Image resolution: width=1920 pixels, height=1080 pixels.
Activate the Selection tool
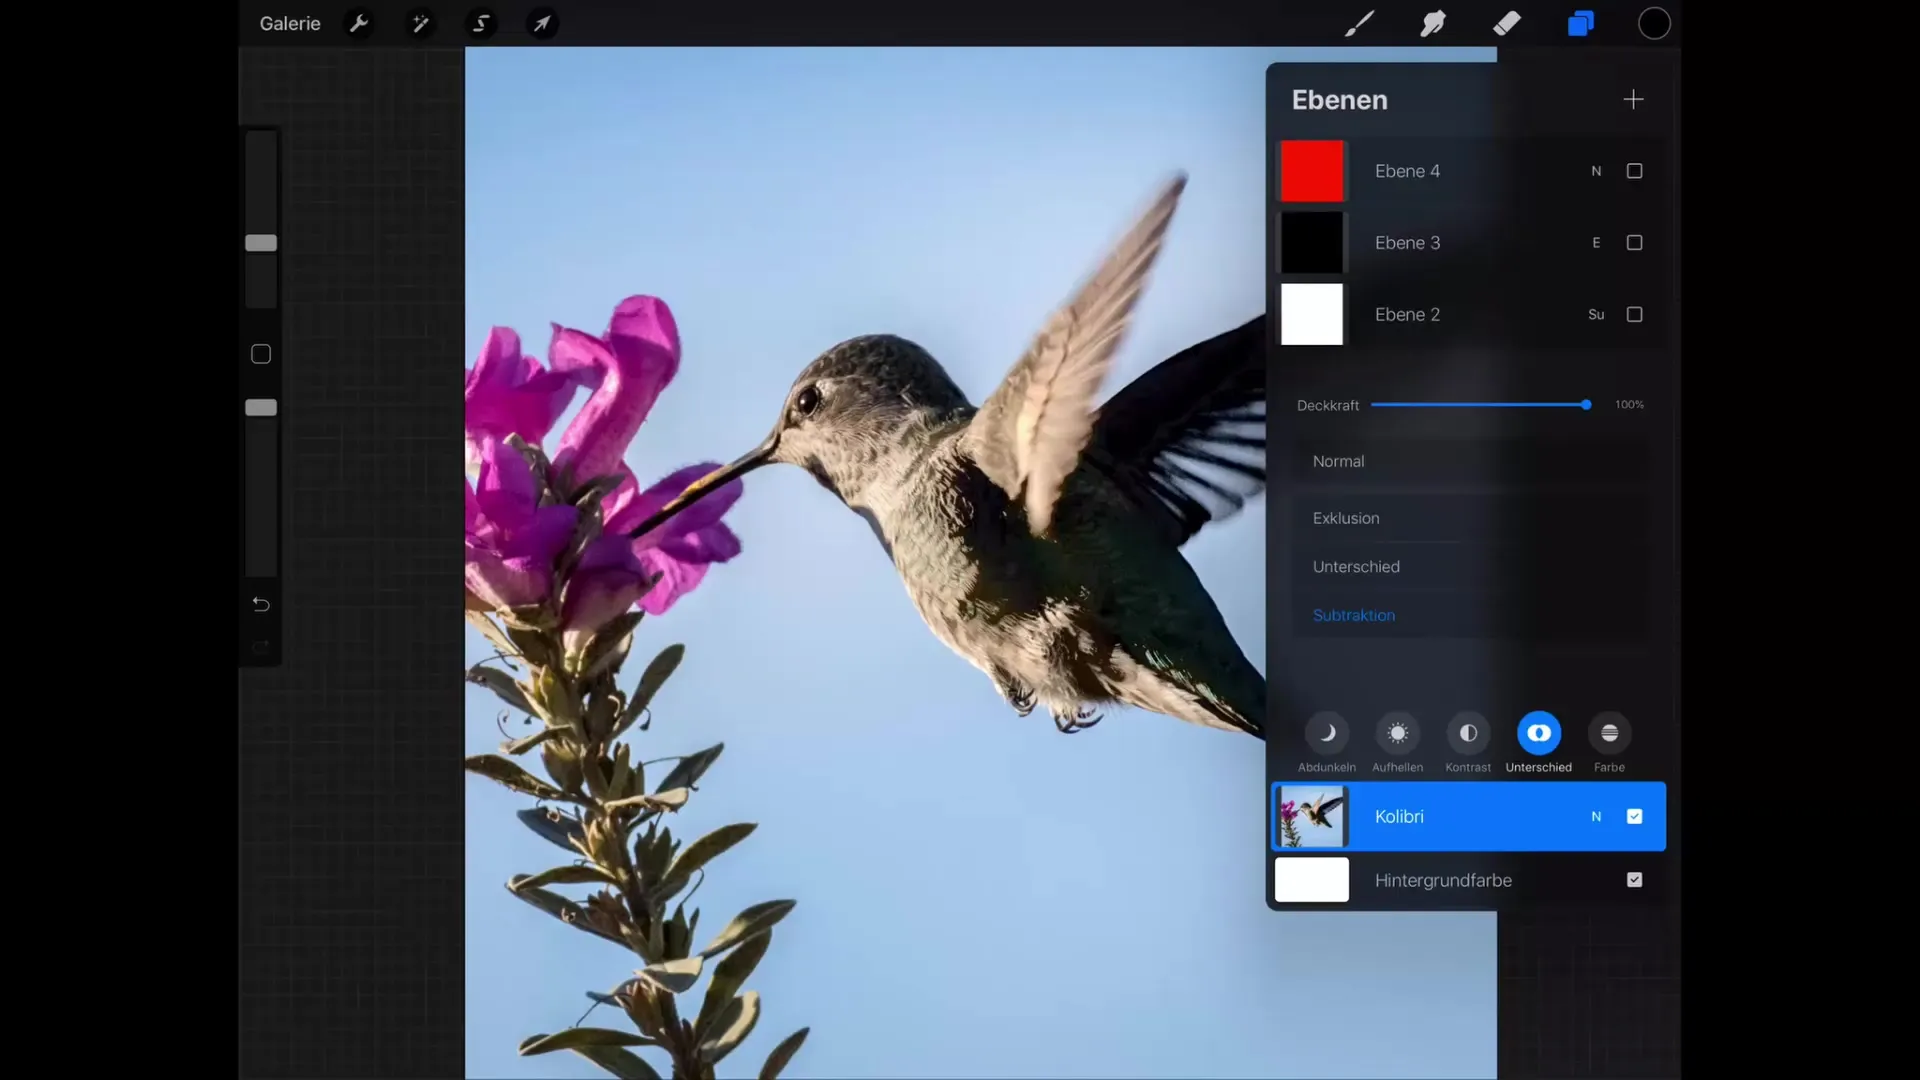pyautogui.click(x=481, y=23)
